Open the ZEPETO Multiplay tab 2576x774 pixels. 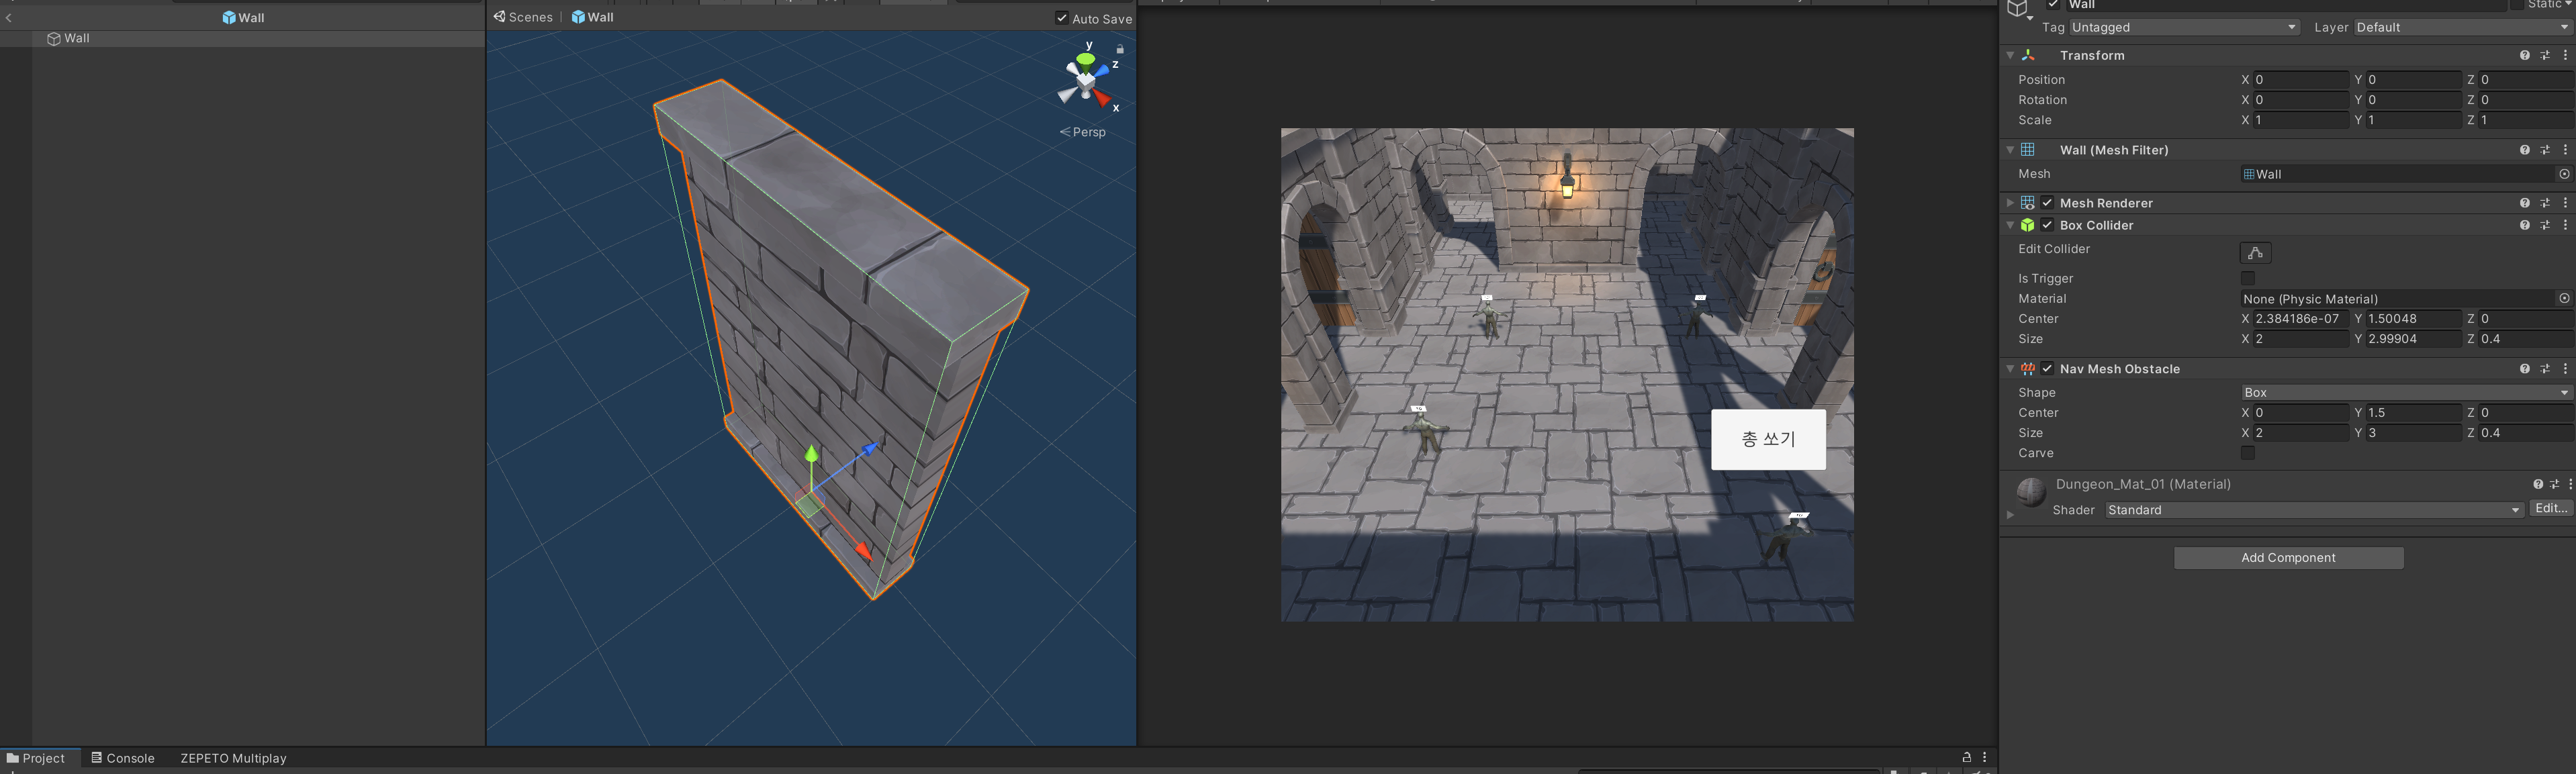[233, 758]
